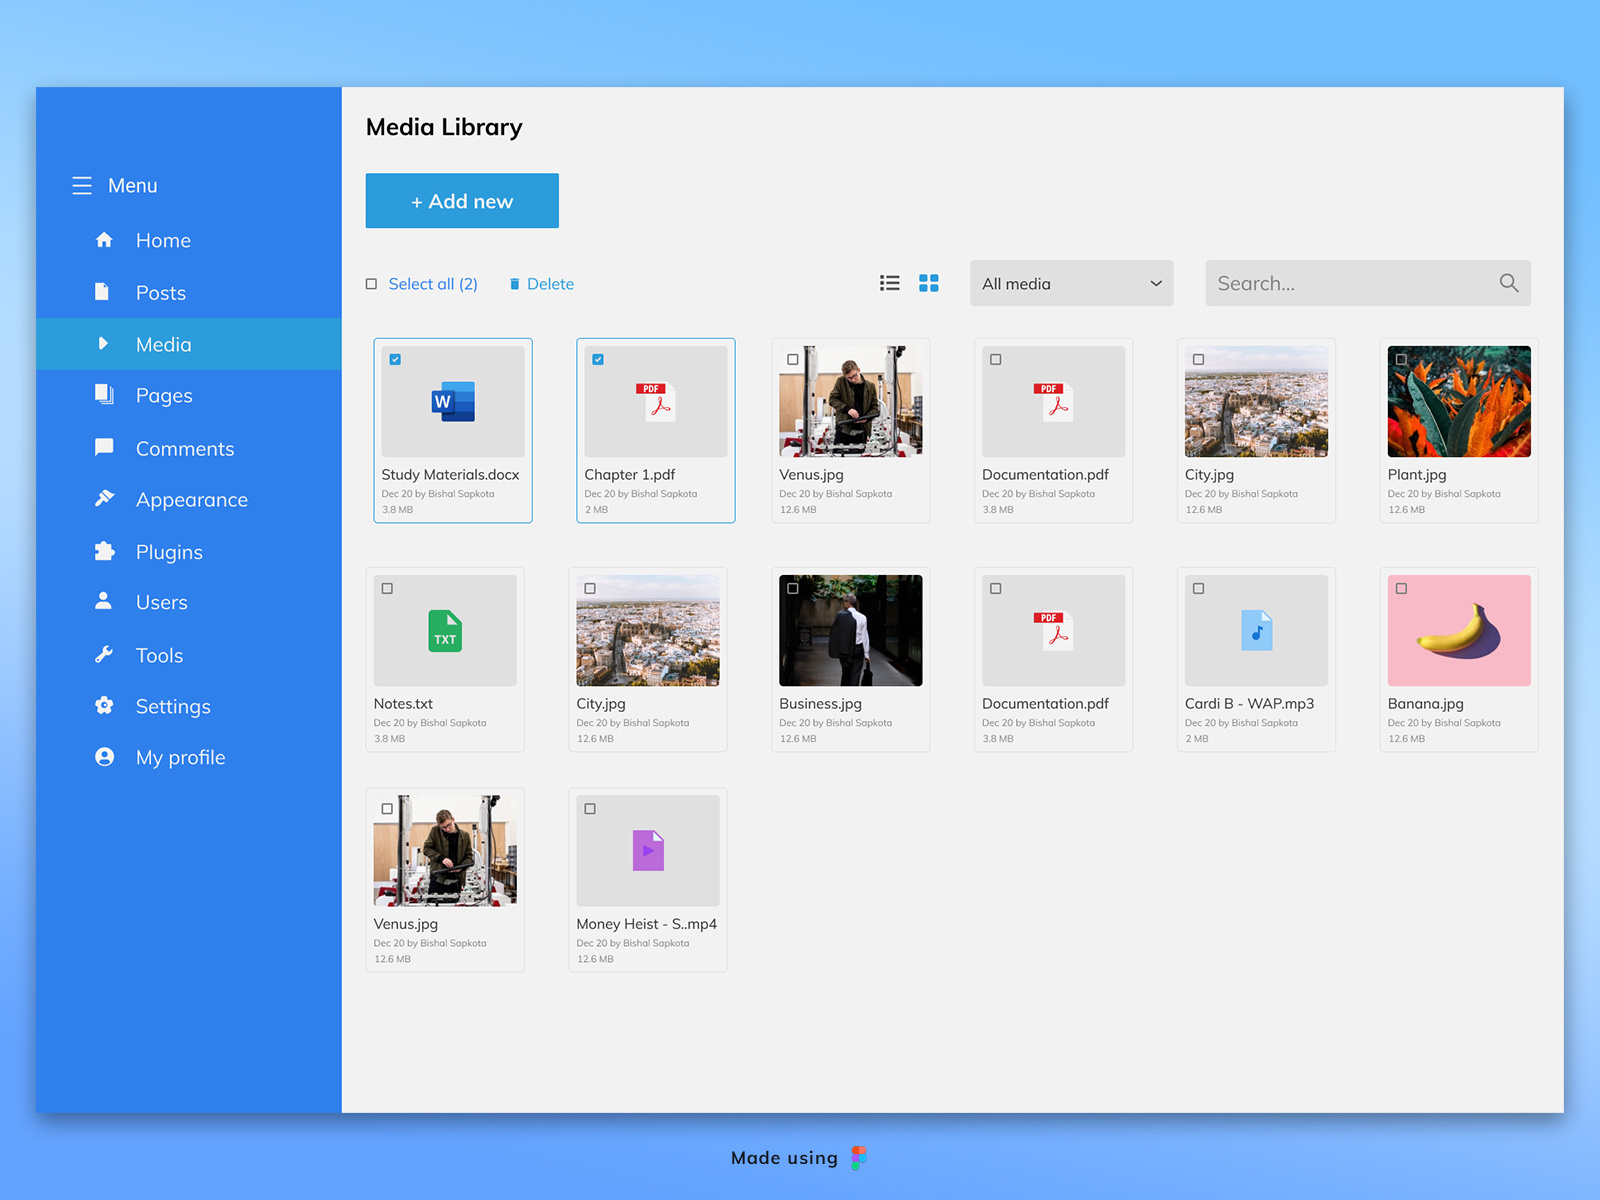Open the Money Heist - S..mp4 thumbnail
Viewport: 1600px width, 1200px height.
pos(647,851)
